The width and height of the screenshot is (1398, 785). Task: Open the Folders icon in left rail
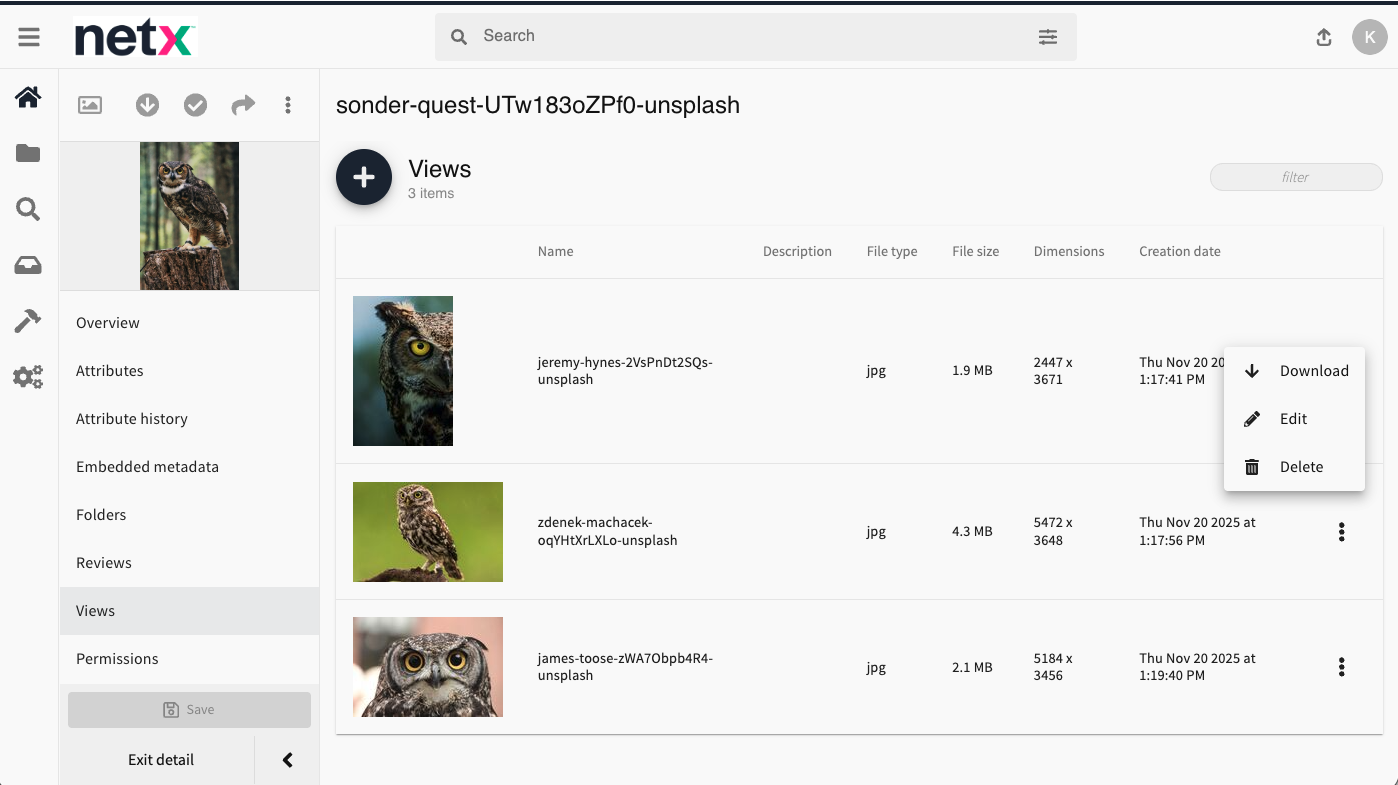coord(28,153)
